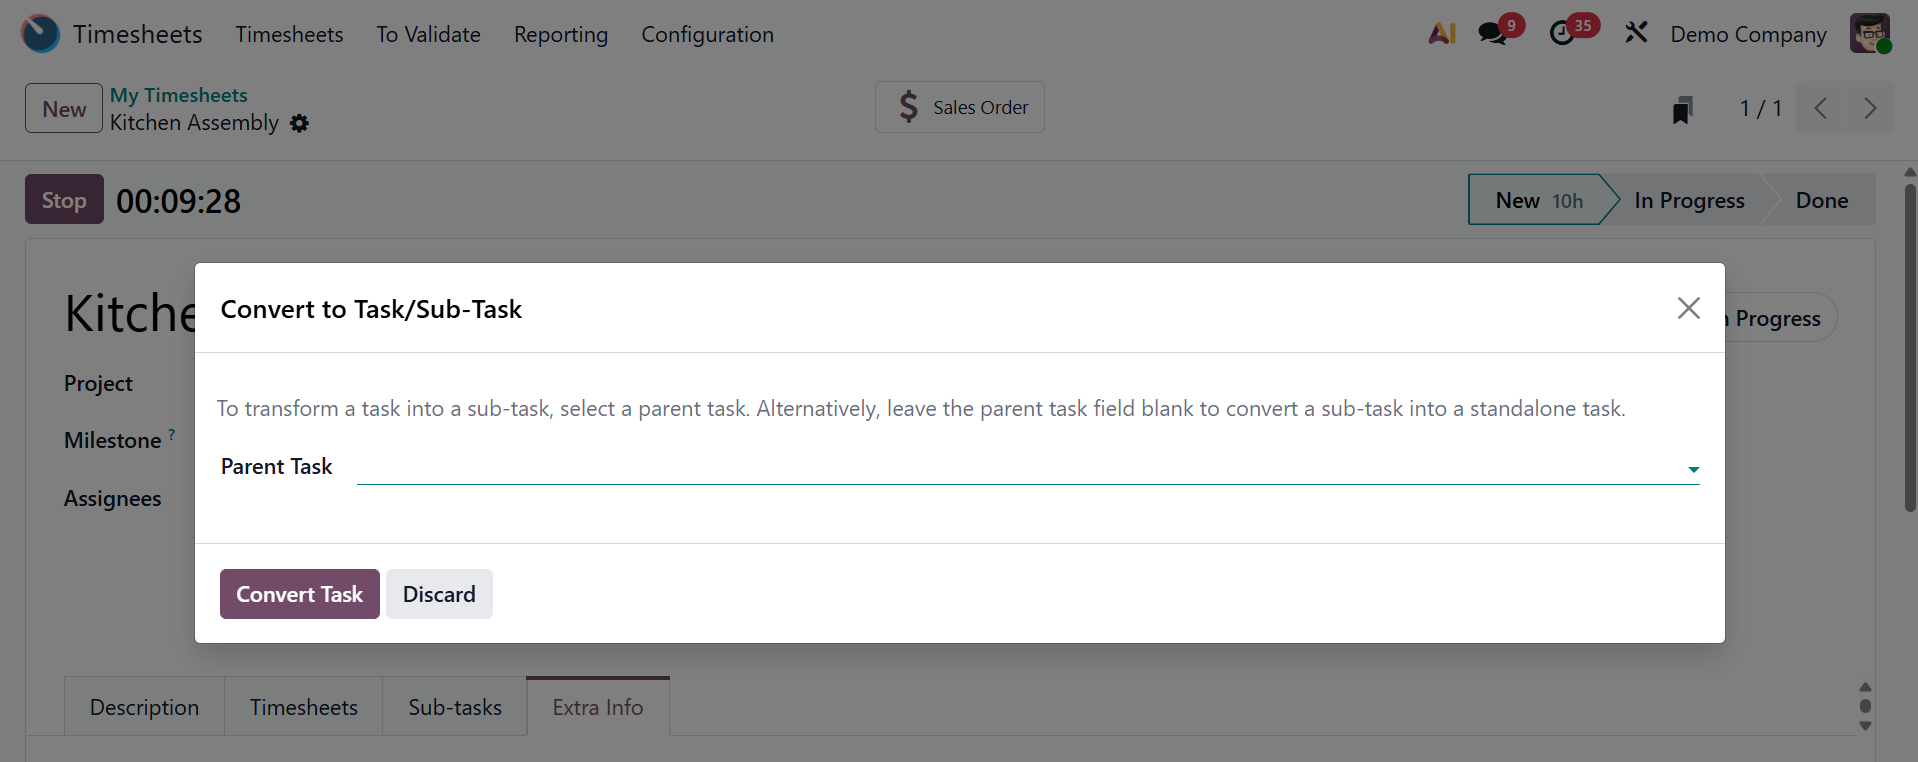Click the Discard button
Image resolution: width=1918 pixels, height=762 pixels.
(x=439, y=594)
